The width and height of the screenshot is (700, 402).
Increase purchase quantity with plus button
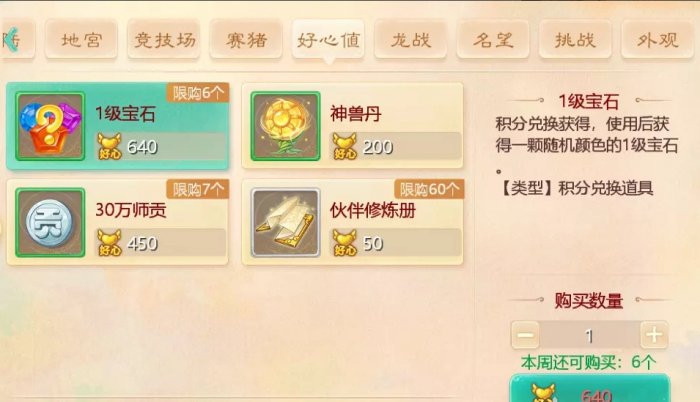coord(654,335)
